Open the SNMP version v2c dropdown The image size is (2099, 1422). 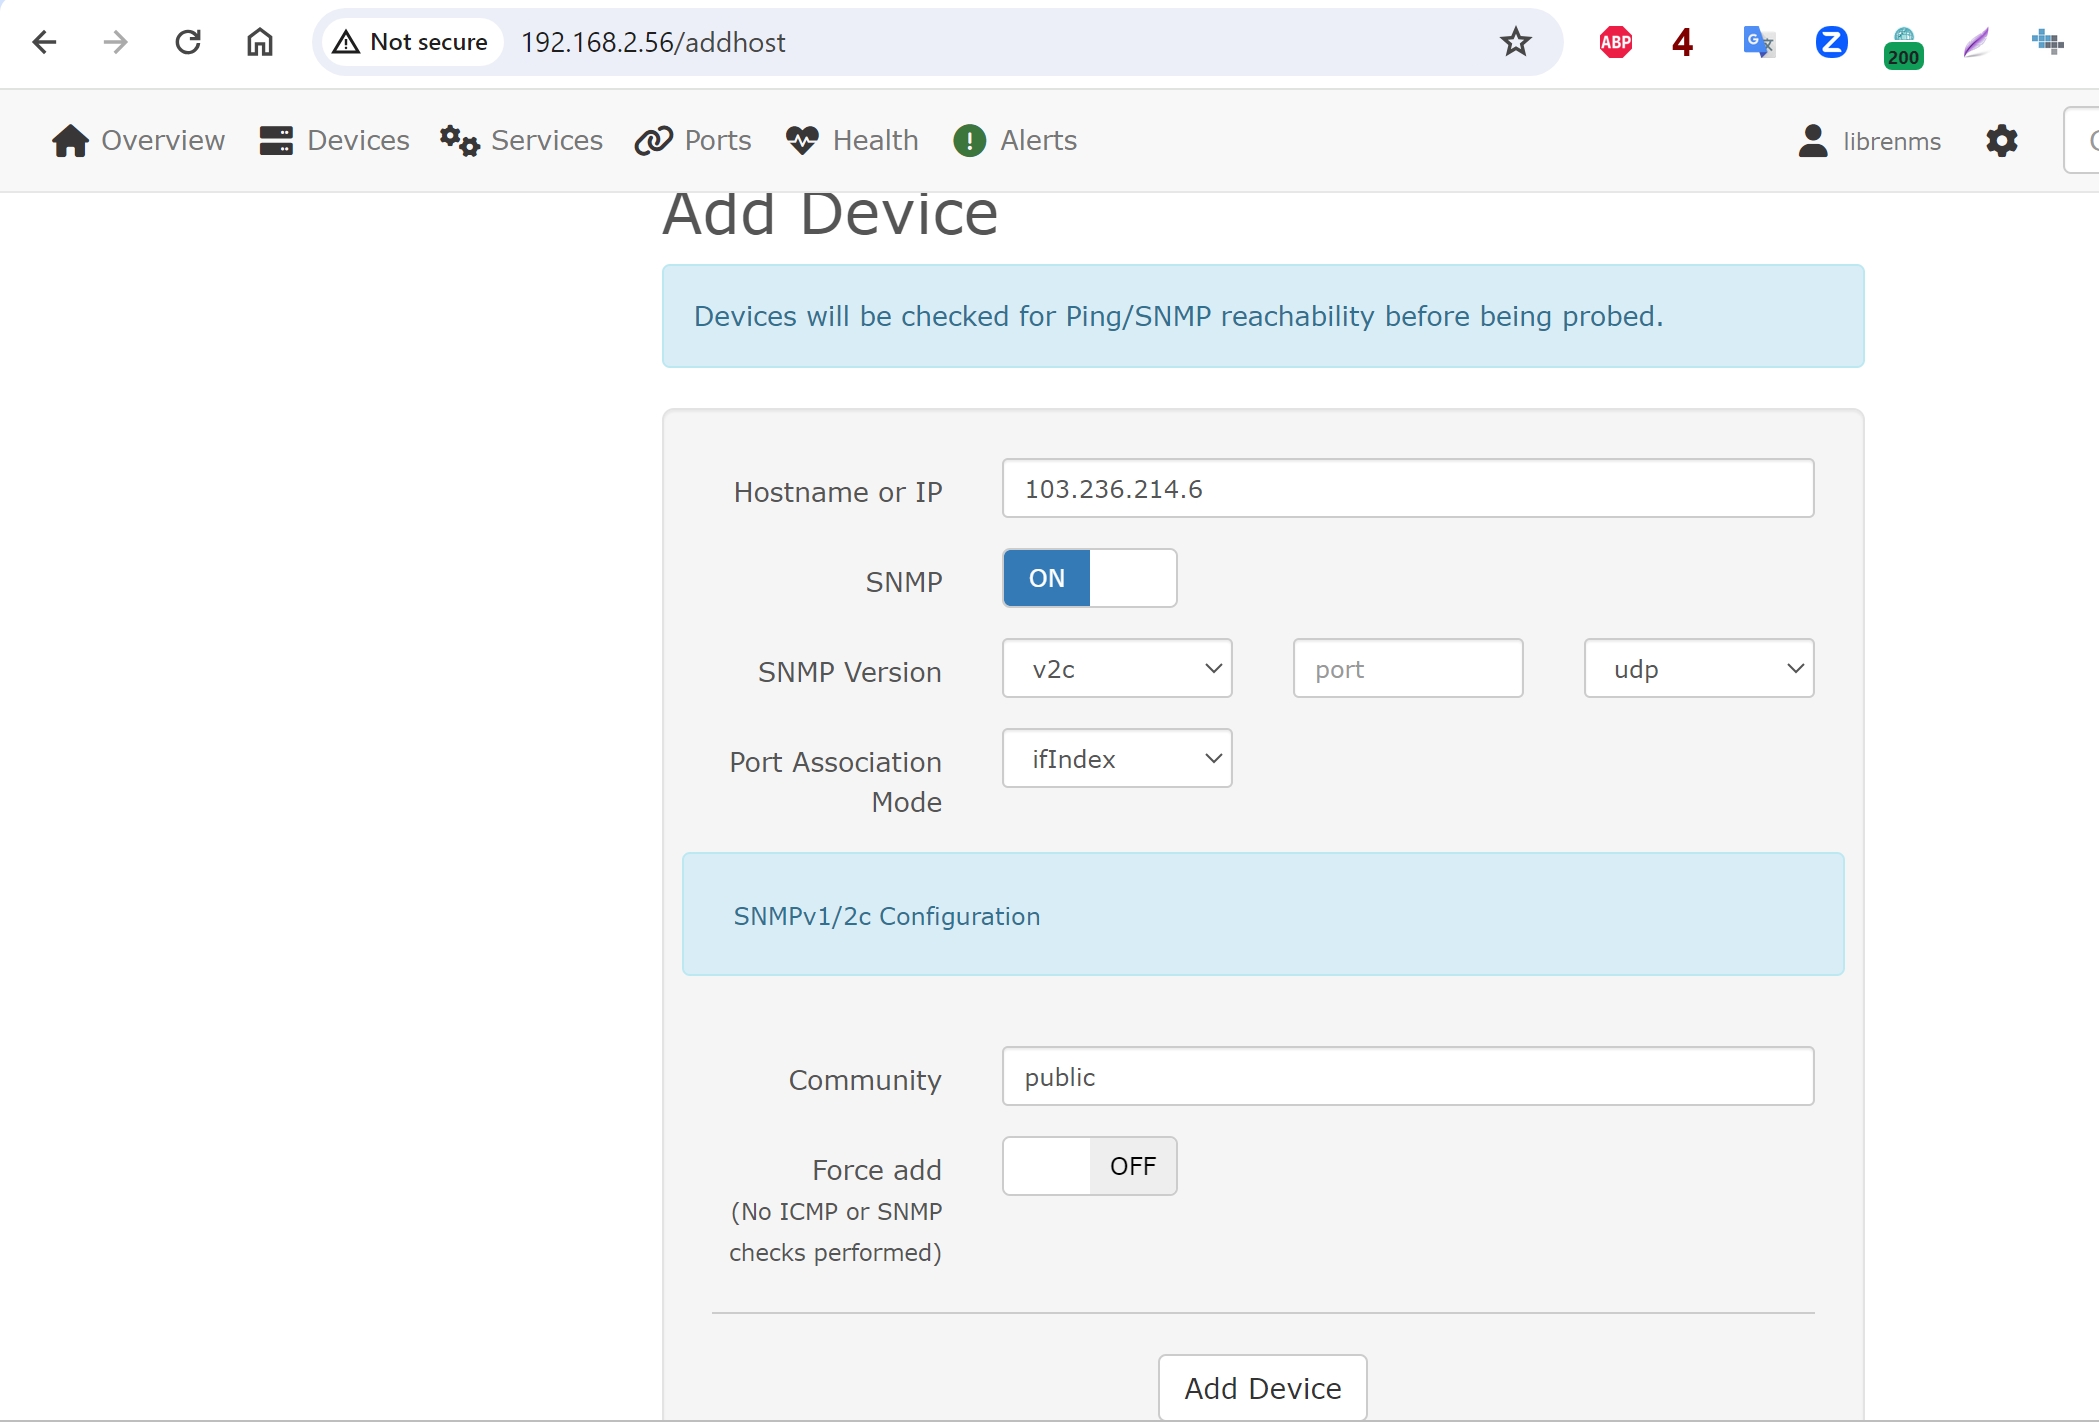point(1117,669)
